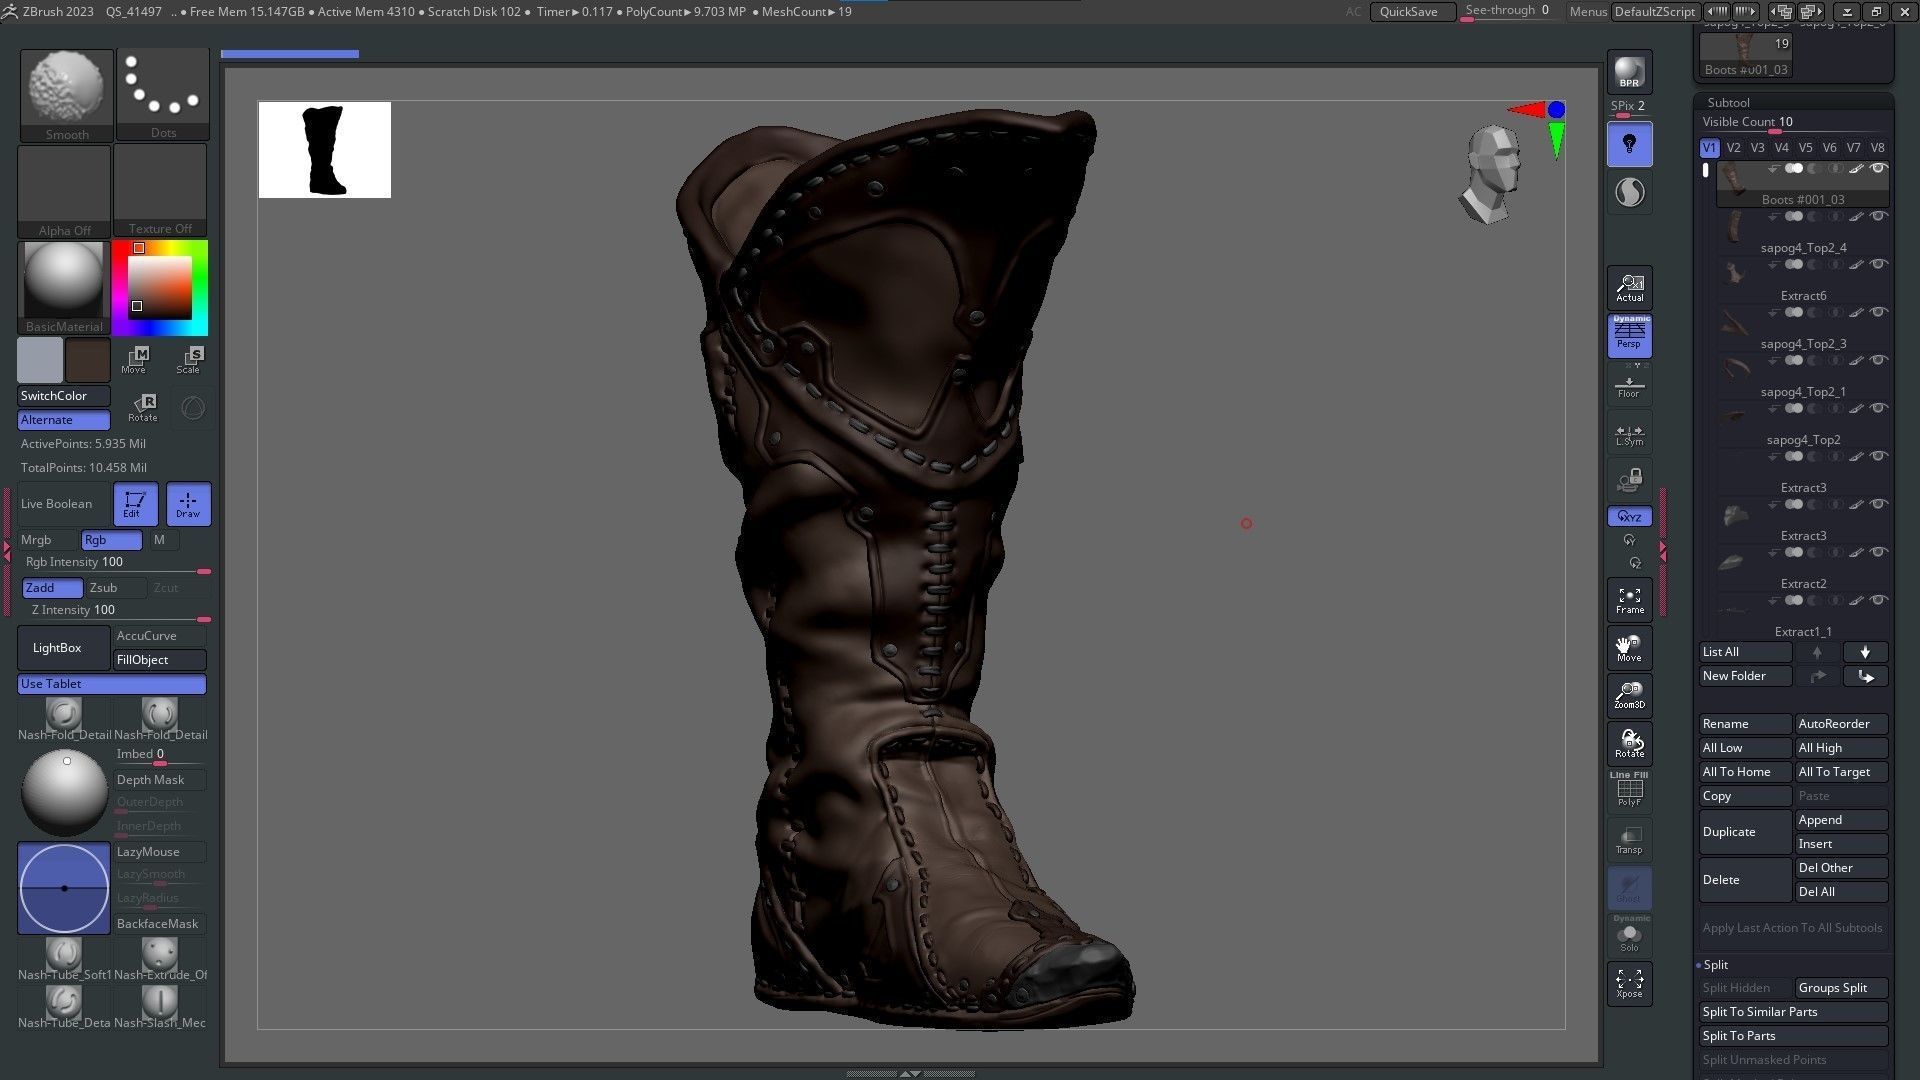Switch to visibility set V6

[1829, 148]
